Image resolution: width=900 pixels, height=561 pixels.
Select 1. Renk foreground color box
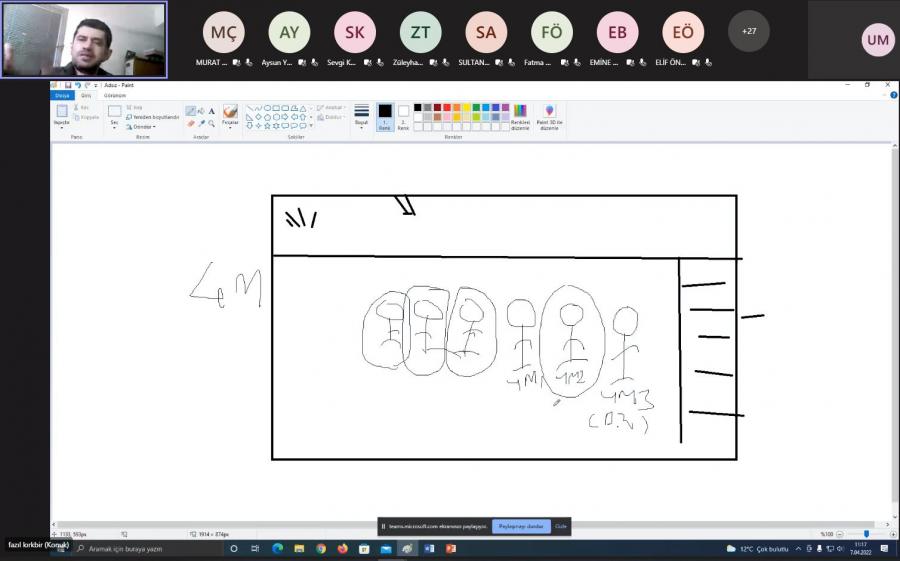coord(384,116)
